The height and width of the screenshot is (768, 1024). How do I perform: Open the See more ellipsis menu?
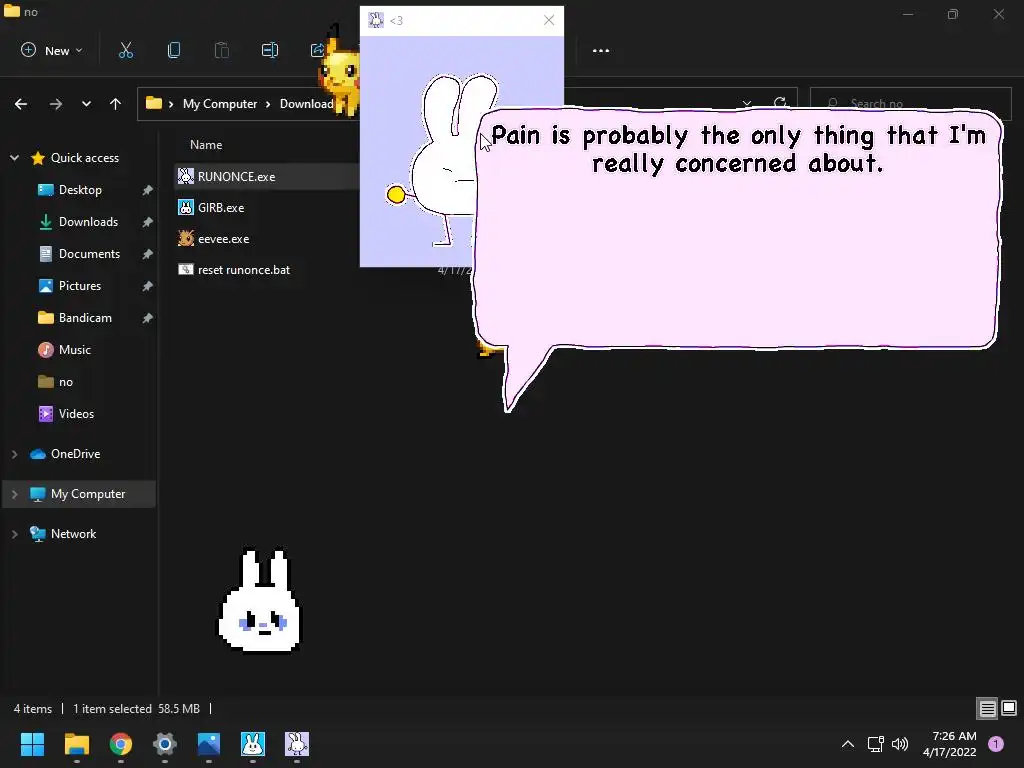pos(601,50)
